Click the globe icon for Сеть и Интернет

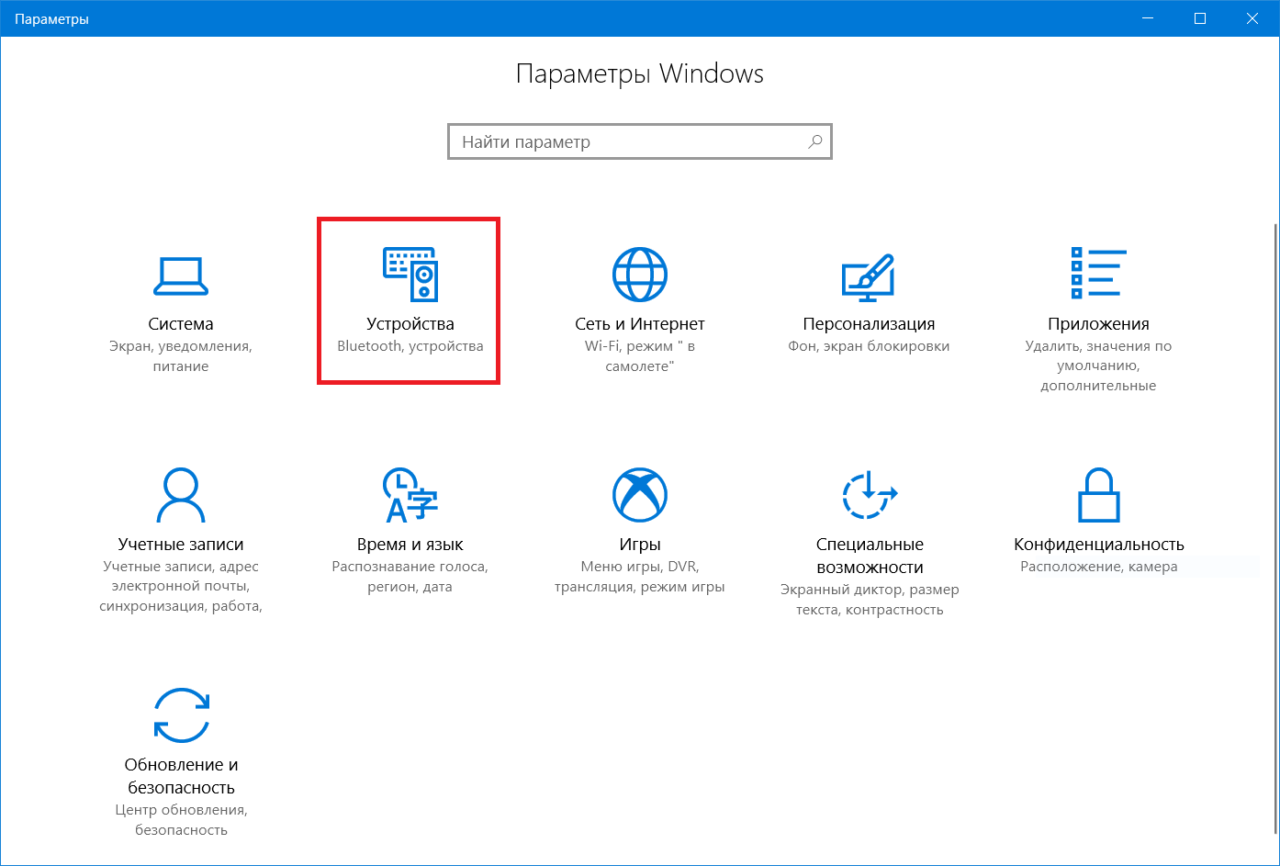pos(639,274)
